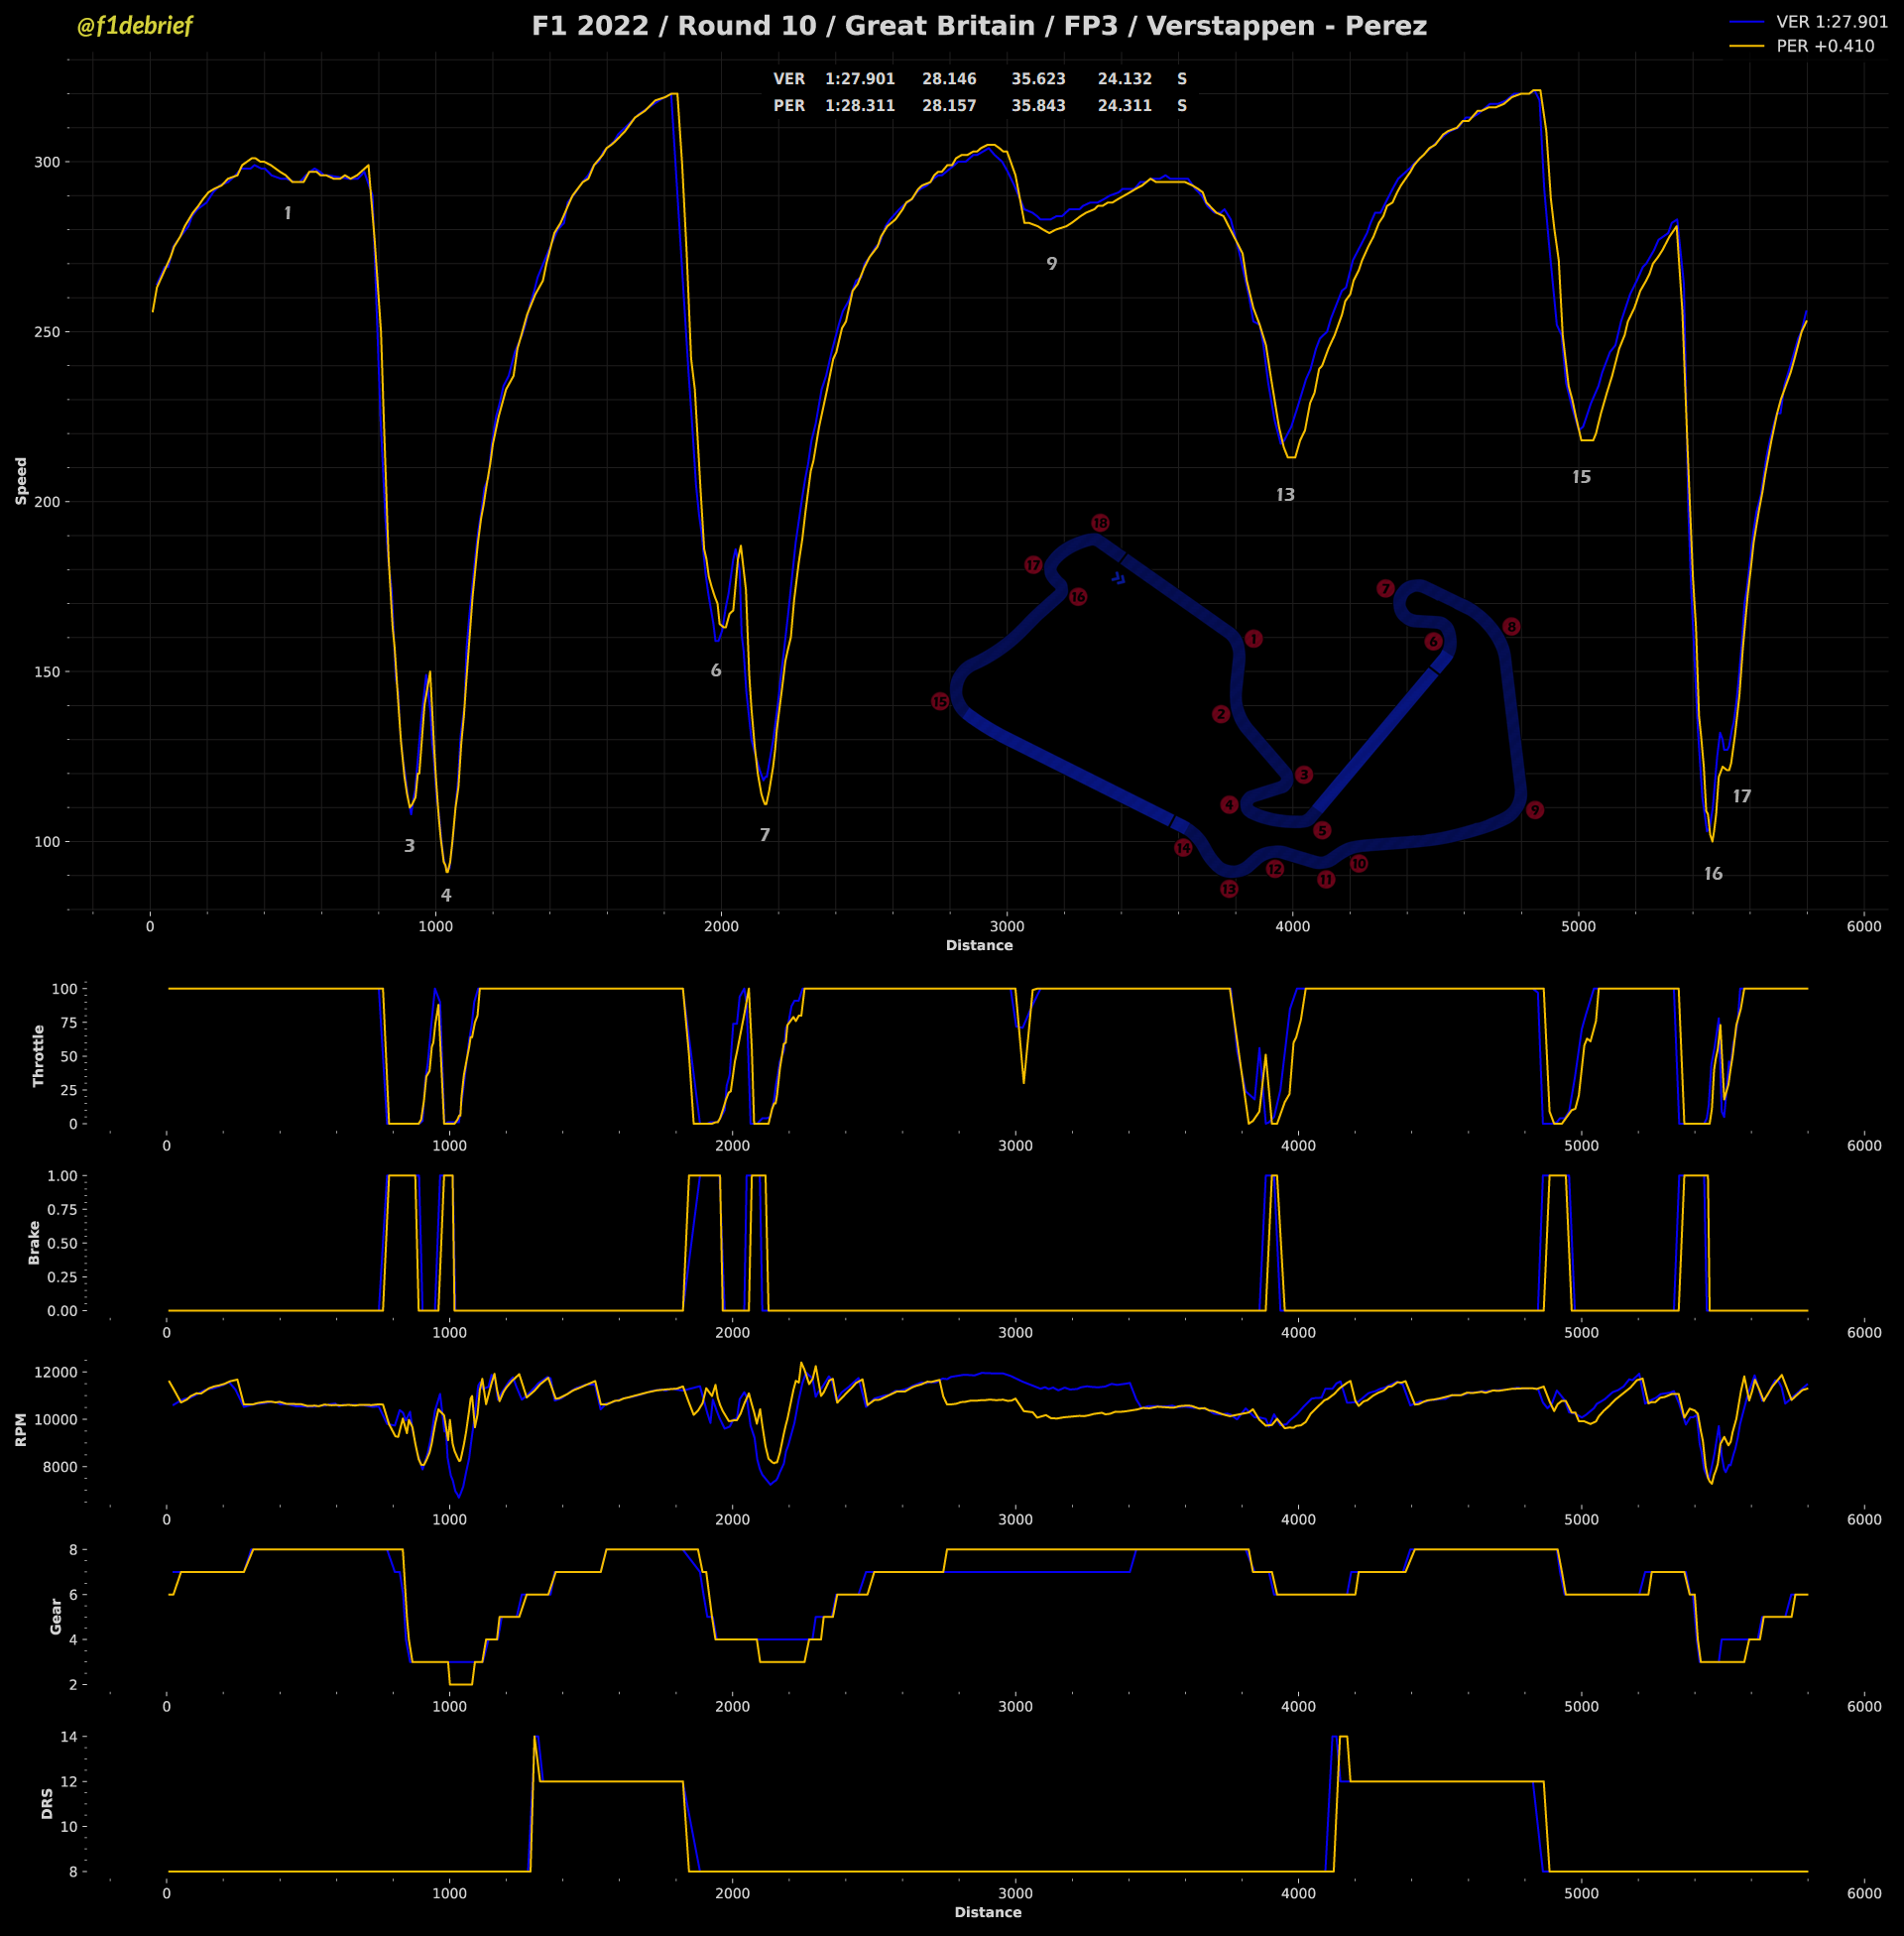This screenshot has height=1936, width=1904.
Task: Click corner 9 marker on the track map
Action: point(1534,810)
